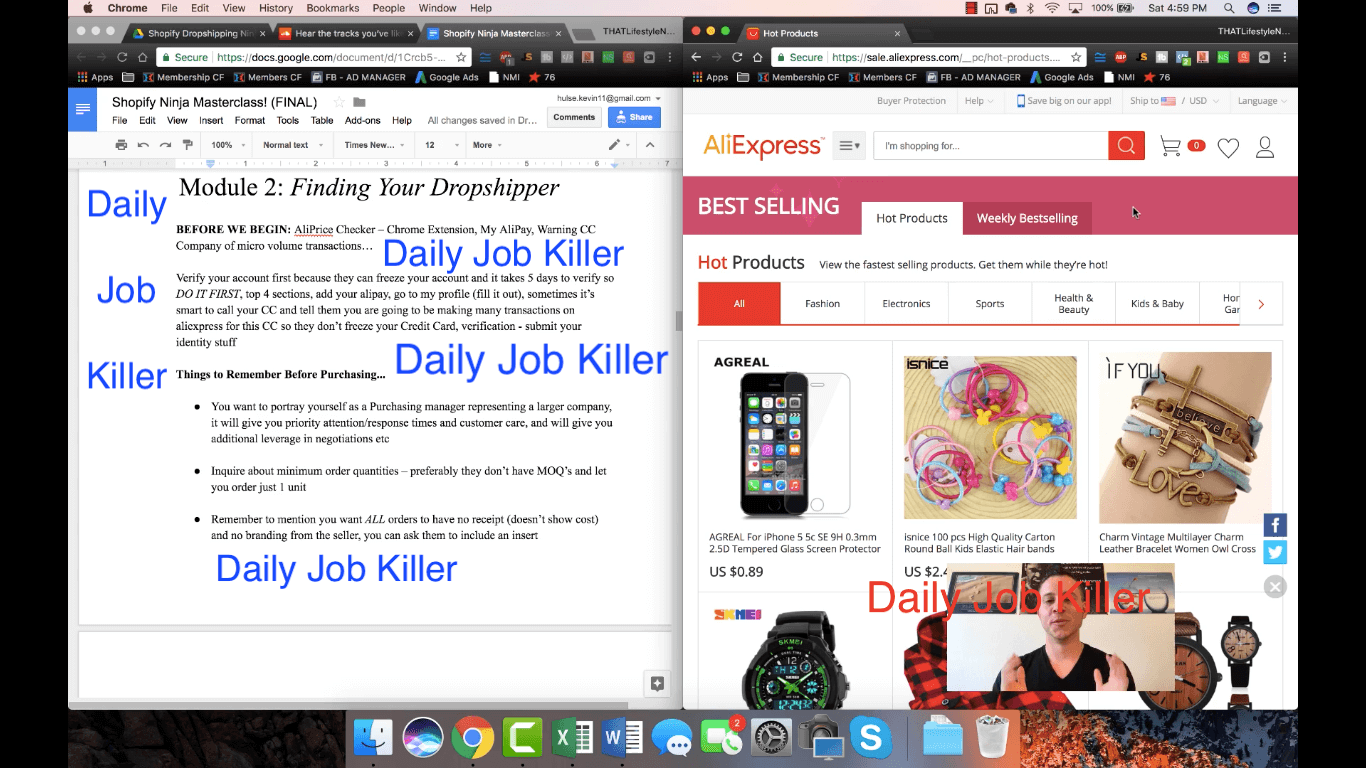
Task: Open the Add-ons menu in Google Docs
Action: point(362,120)
